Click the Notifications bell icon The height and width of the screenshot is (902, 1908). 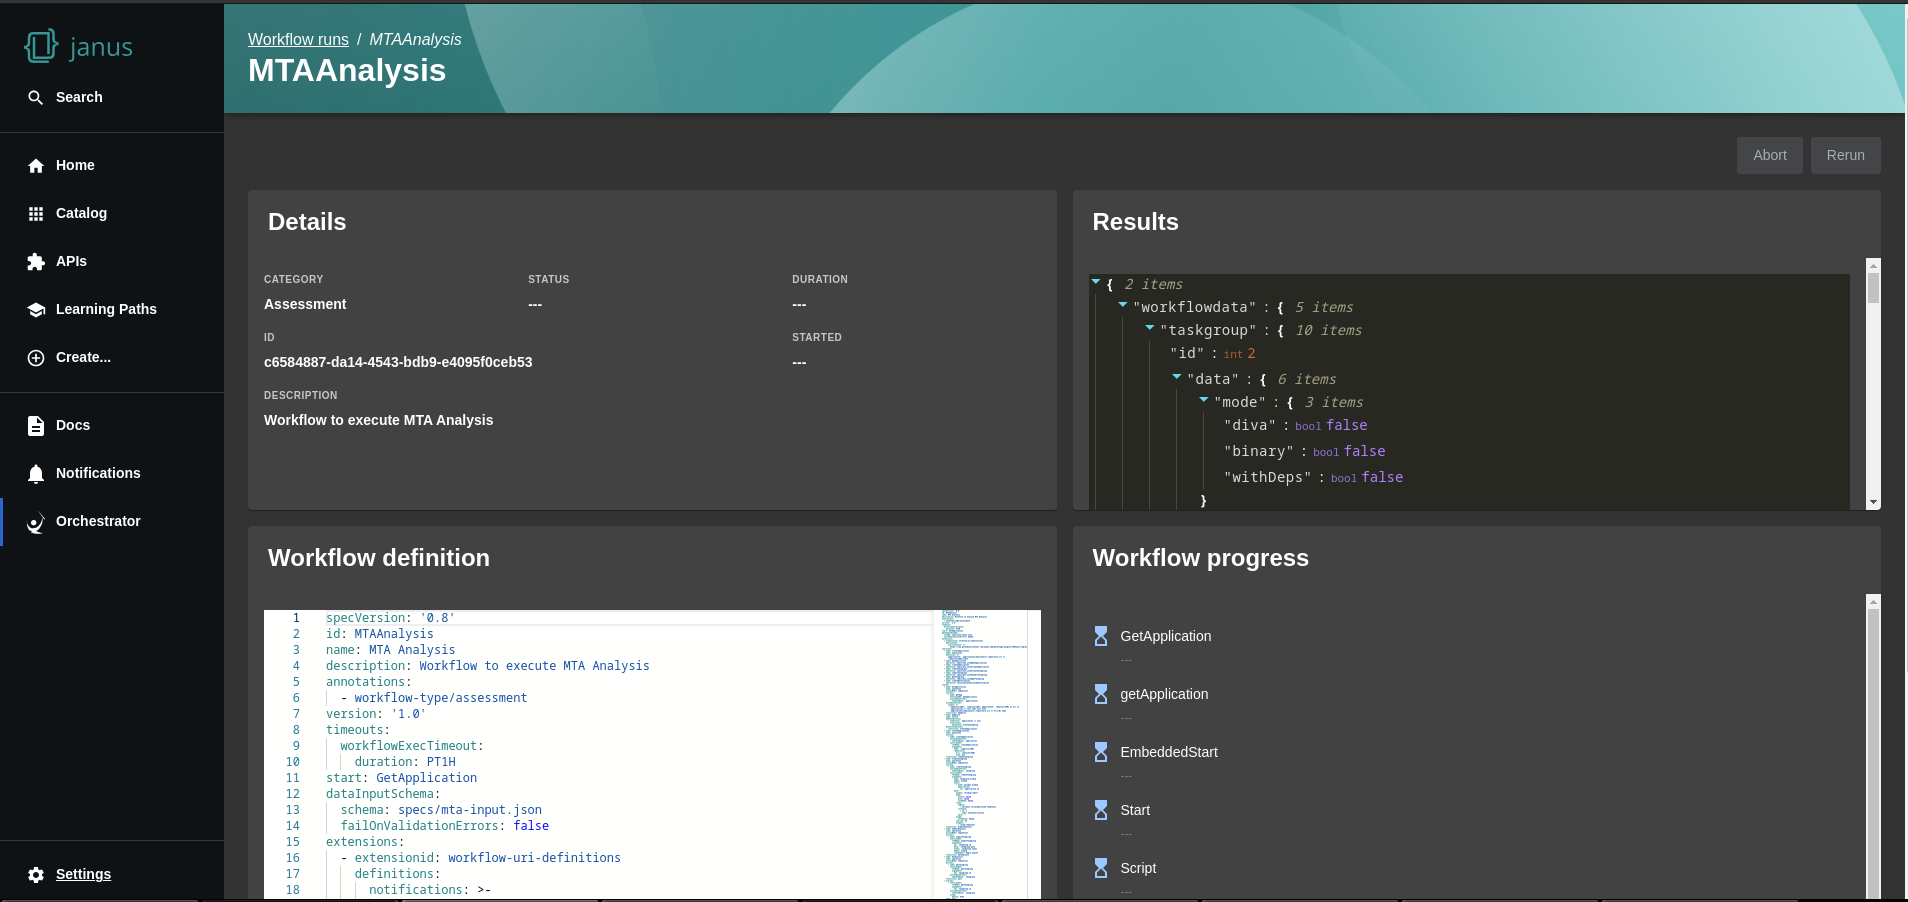pyautogui.click(x=36, y=473)
